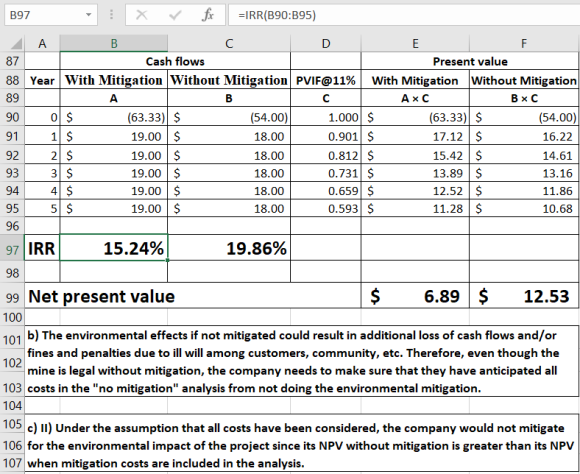The height and width of the screenshot is (474, 580).
Task: Click 'With Mitigation' cash flow header in column B
Action: coord(114,80)
